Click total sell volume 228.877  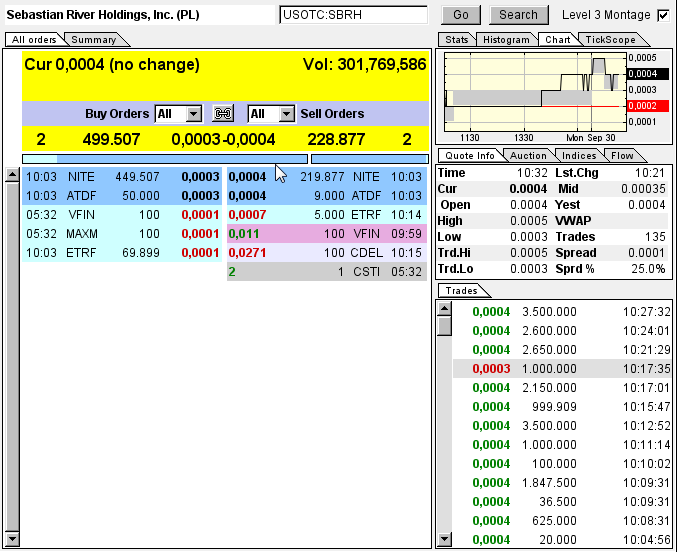pos(336,140)
